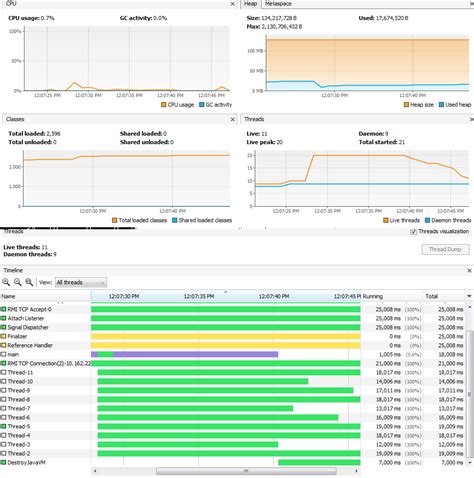This screenshot has height=478, width=474.
Task: Toggle the Used heap legend checkbox
Action: click(441, 105)
